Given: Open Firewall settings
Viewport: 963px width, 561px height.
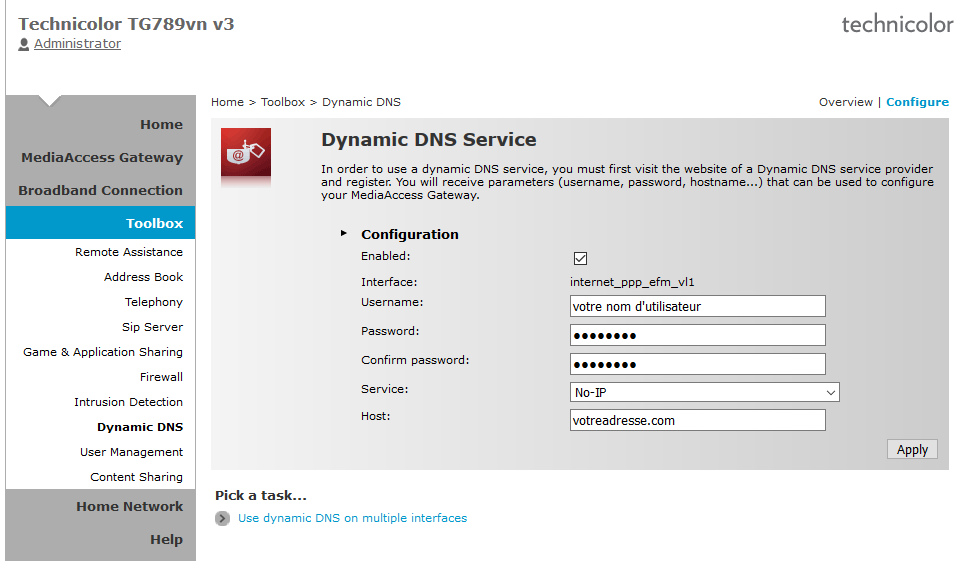Looking at the screenshot, I should (x=161, y=377).
